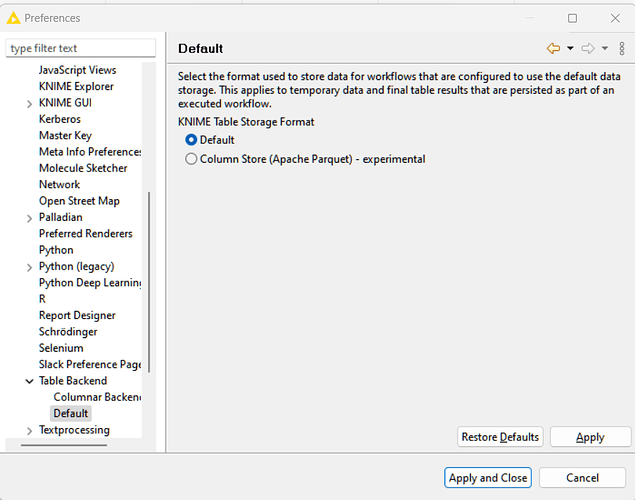Select KNIME GUI in the tree
This screenshot has width=635, height=500.
point(65,103)
